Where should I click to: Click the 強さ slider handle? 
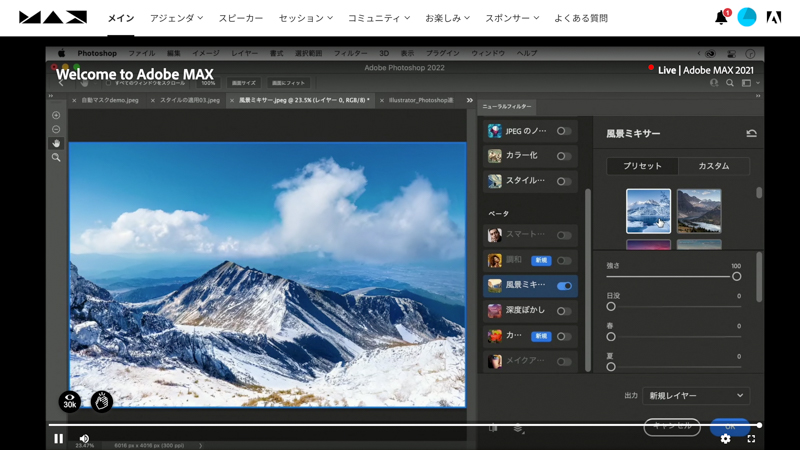click(x=736, y=277)
